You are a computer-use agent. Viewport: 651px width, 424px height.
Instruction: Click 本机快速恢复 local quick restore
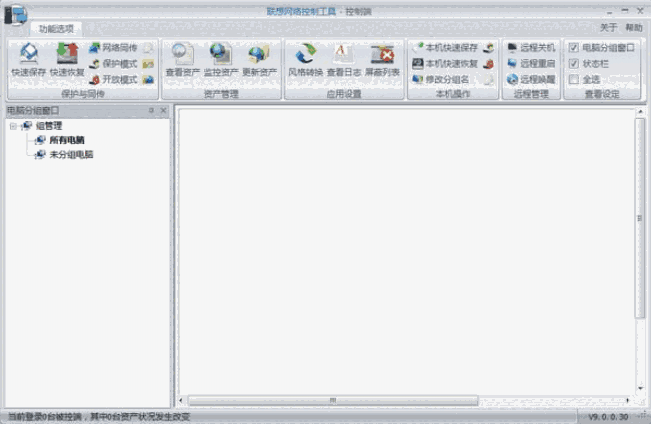445,64
